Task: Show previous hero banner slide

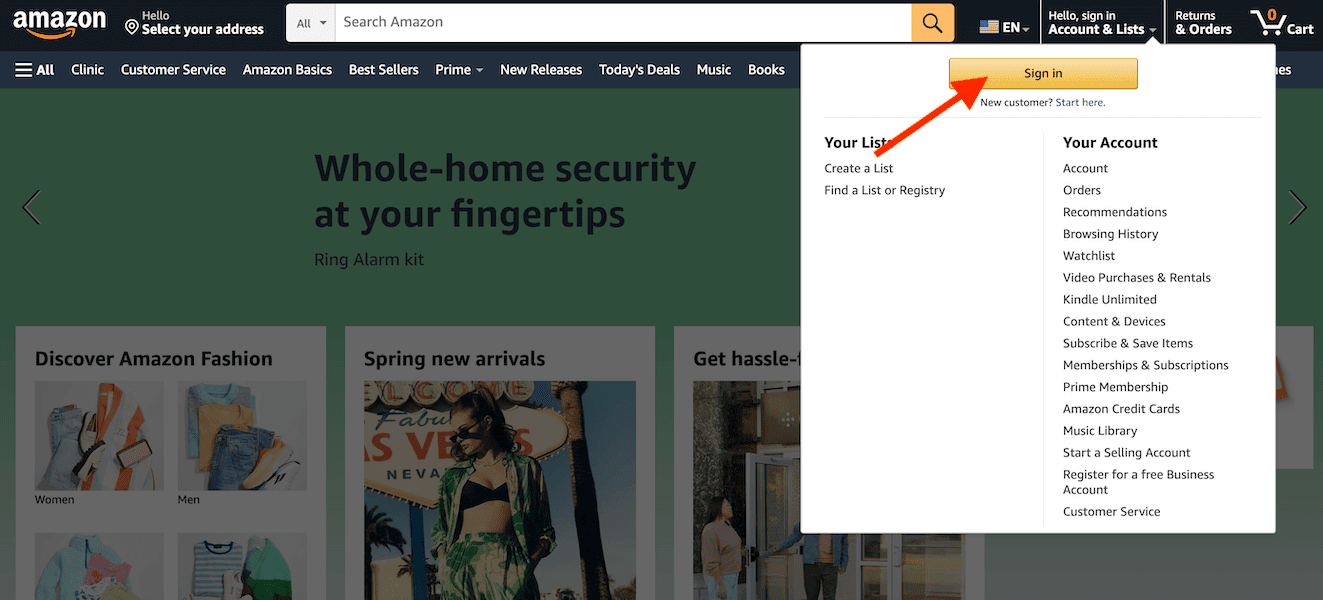Action: 31,207
